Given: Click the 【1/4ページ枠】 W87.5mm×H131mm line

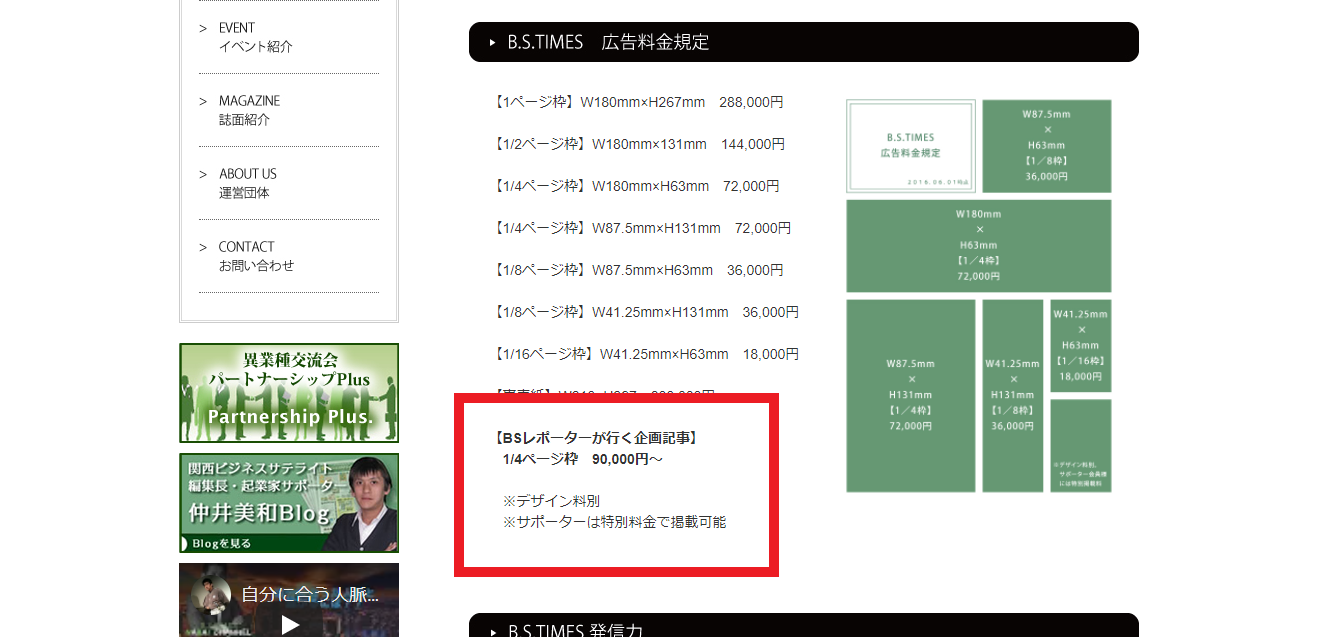Looking at the screenshot, I should point(643,228).
